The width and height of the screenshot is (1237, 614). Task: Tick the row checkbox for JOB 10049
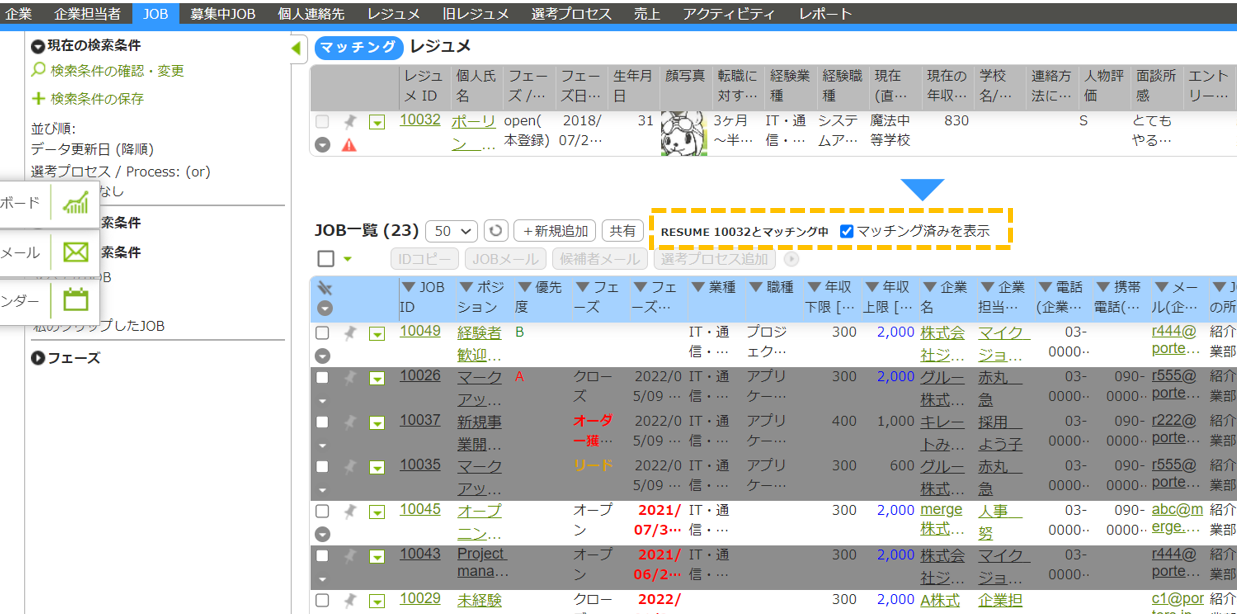point(322,332)
